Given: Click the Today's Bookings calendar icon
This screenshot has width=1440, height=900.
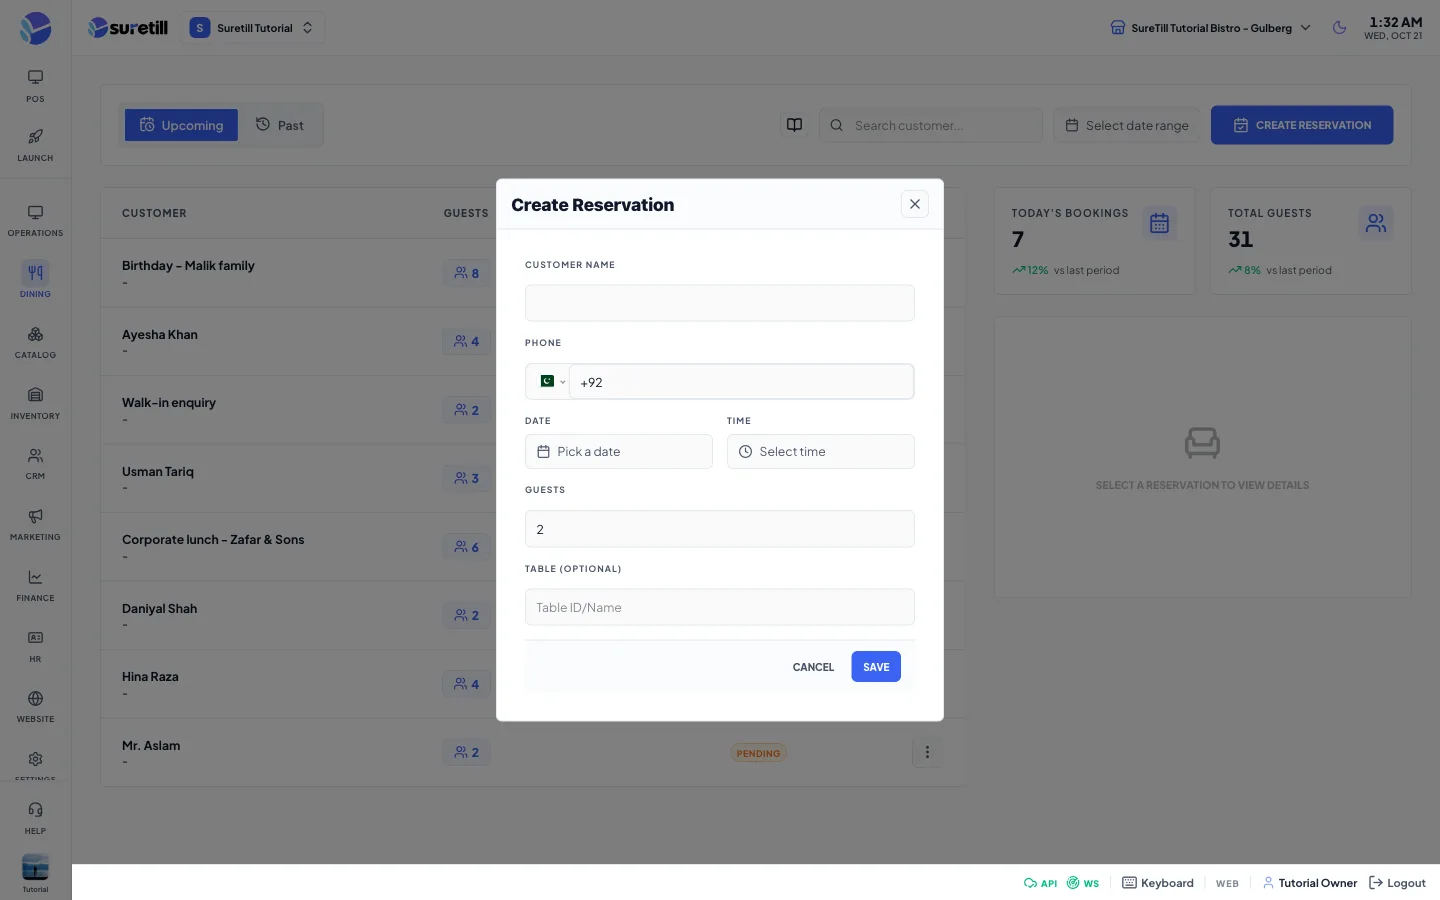Looking at the screenshot, I should [x=1159, y=223].
